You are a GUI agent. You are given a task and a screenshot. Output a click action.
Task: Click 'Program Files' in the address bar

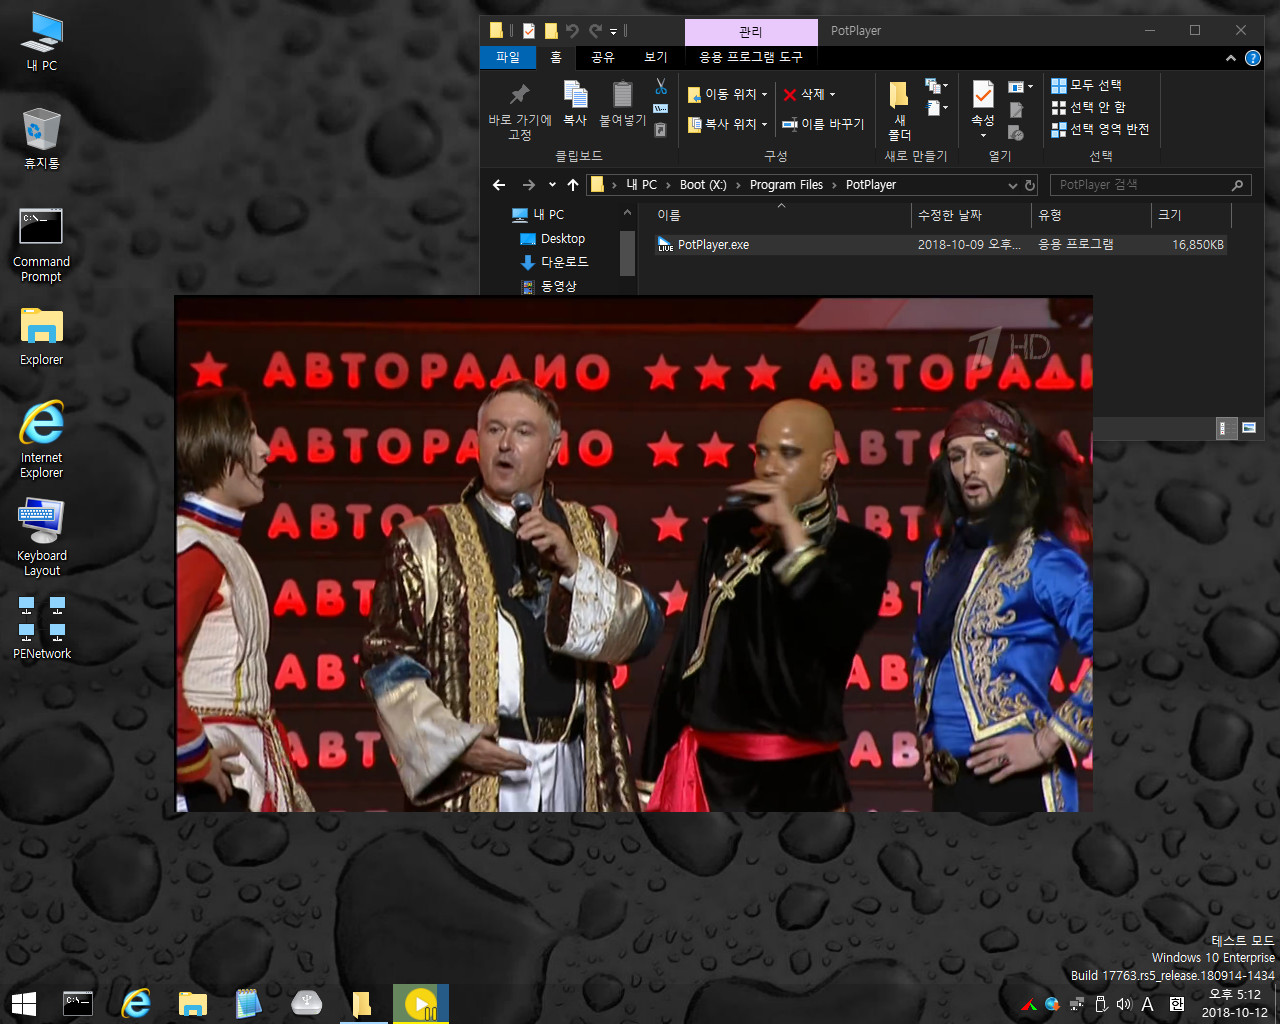pos(786,185)
